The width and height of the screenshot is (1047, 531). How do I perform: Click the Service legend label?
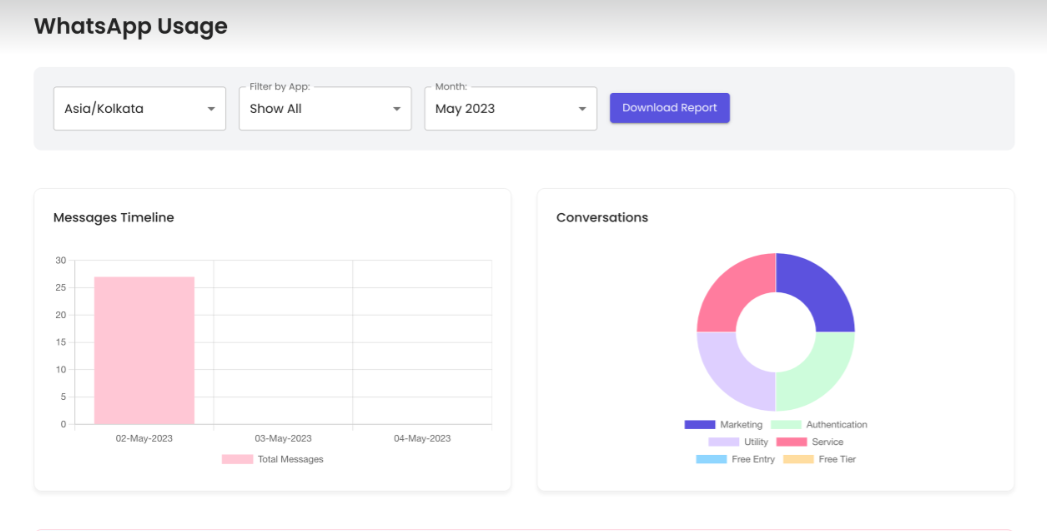coord(827,442)
